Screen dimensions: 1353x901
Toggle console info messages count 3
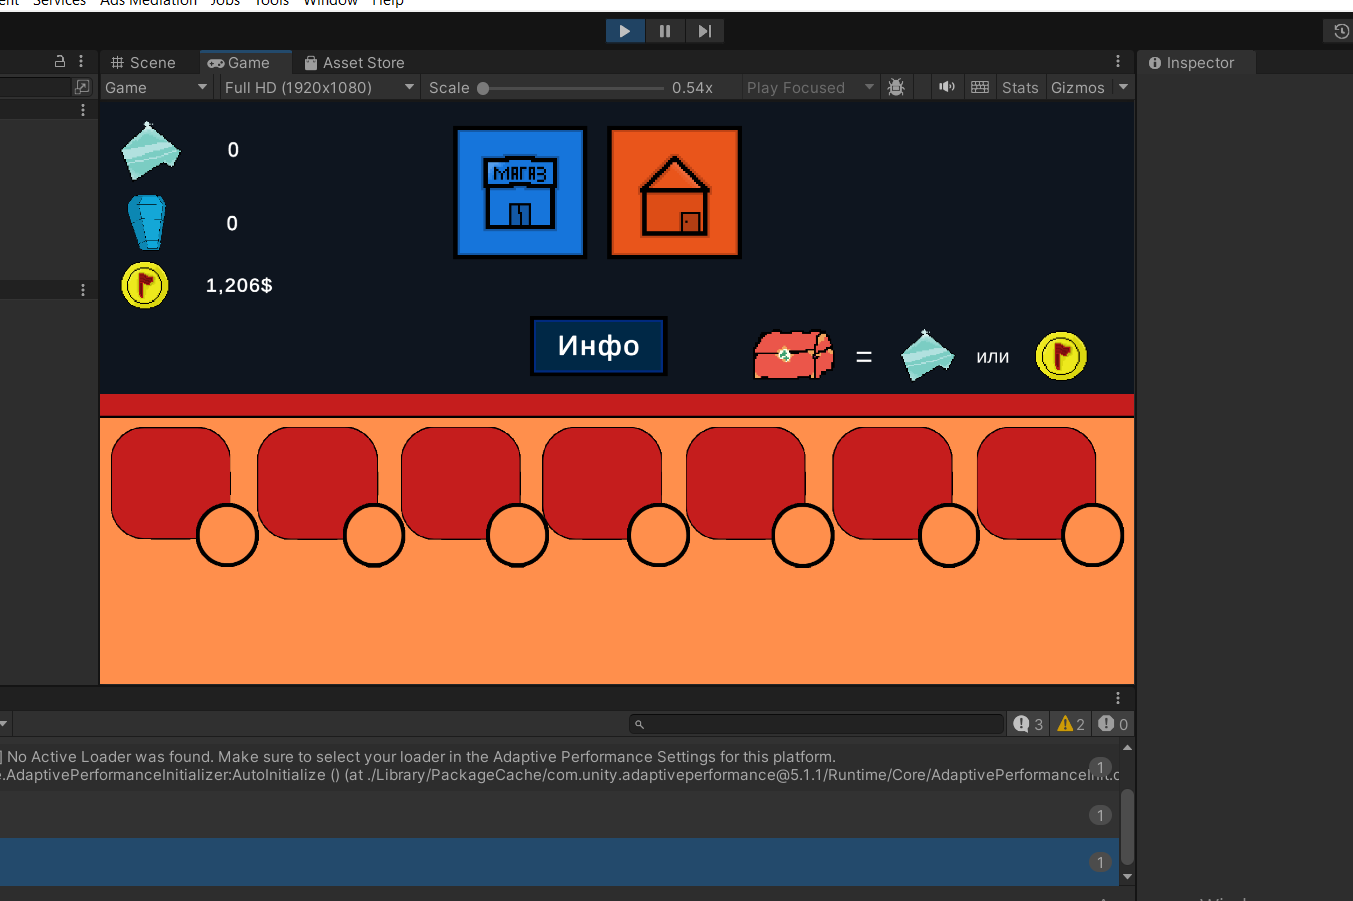click(1028, 724)
